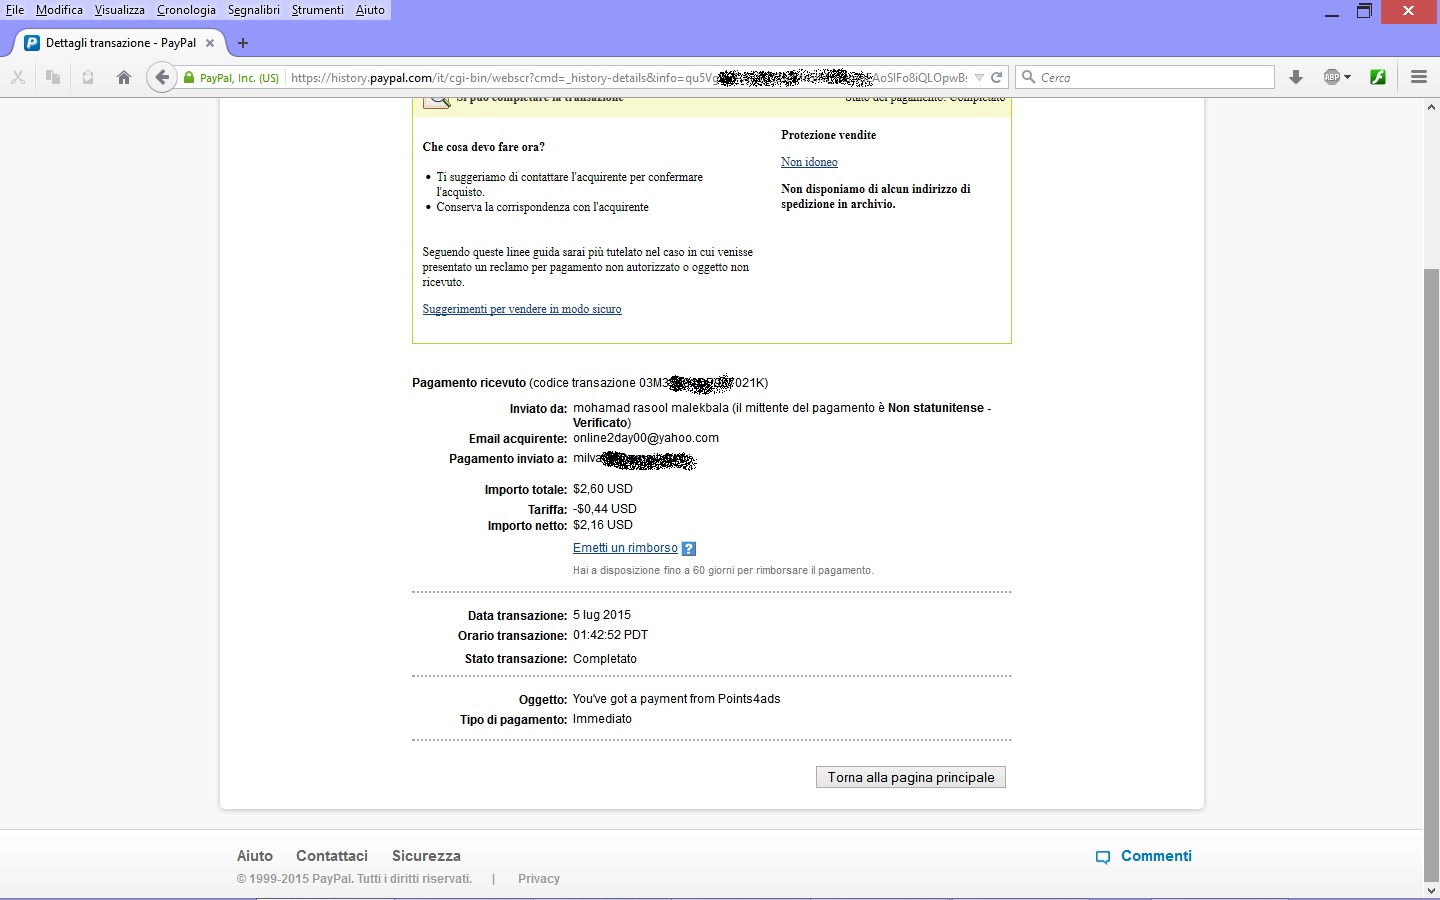Viewport: 1440px width, 900px height.
Task: Open the Aiuto footer link
Action: pos(255,856)
